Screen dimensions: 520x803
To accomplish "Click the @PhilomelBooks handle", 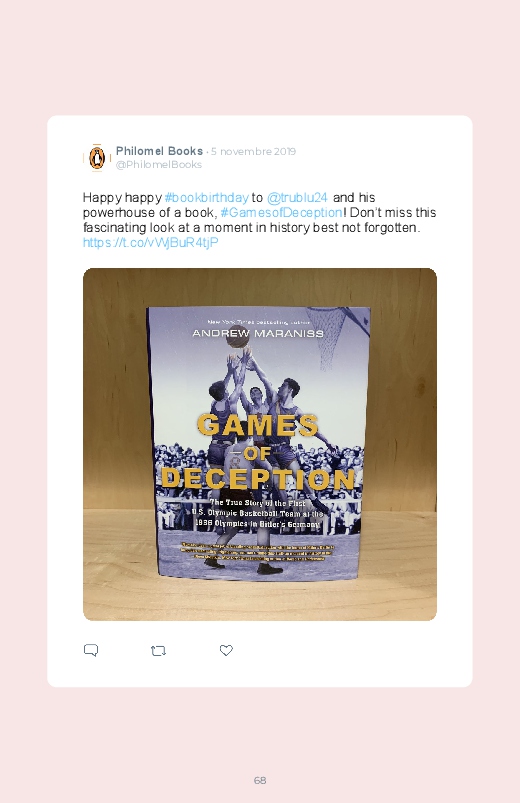I will click(x=159, y=164).
